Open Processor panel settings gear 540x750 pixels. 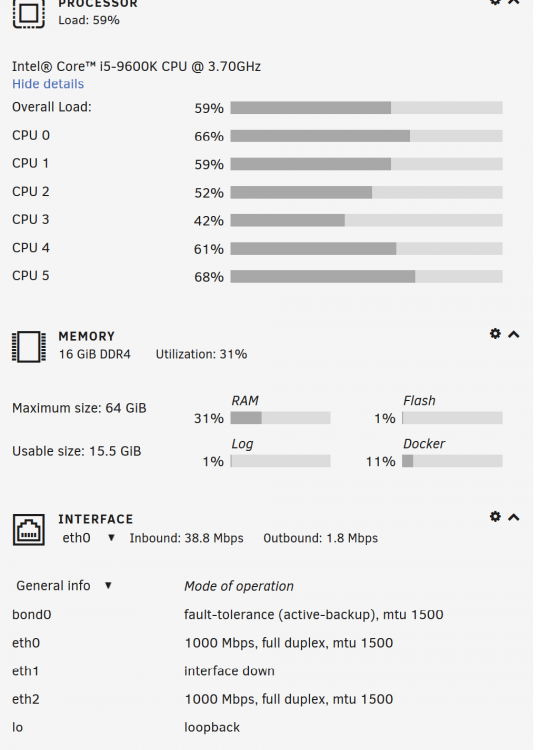point(495,1)
